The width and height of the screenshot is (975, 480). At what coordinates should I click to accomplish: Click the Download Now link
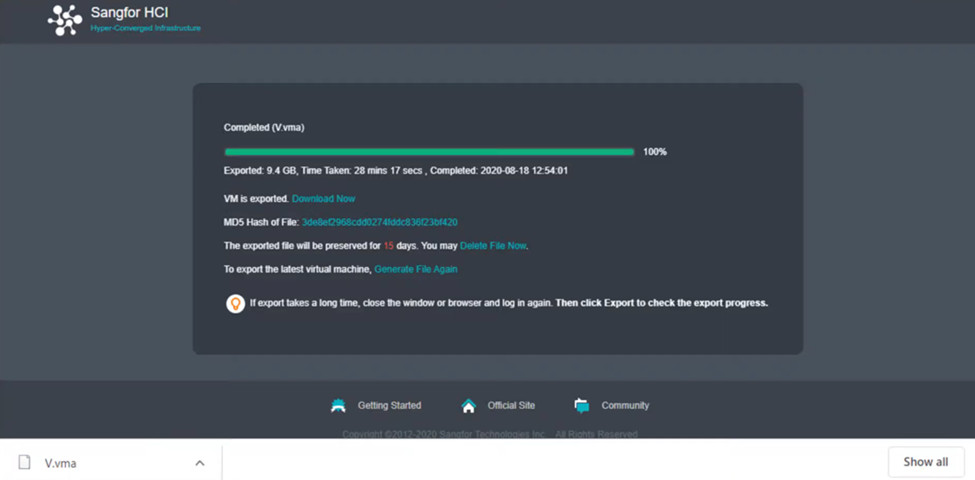[x=323, y=199]
